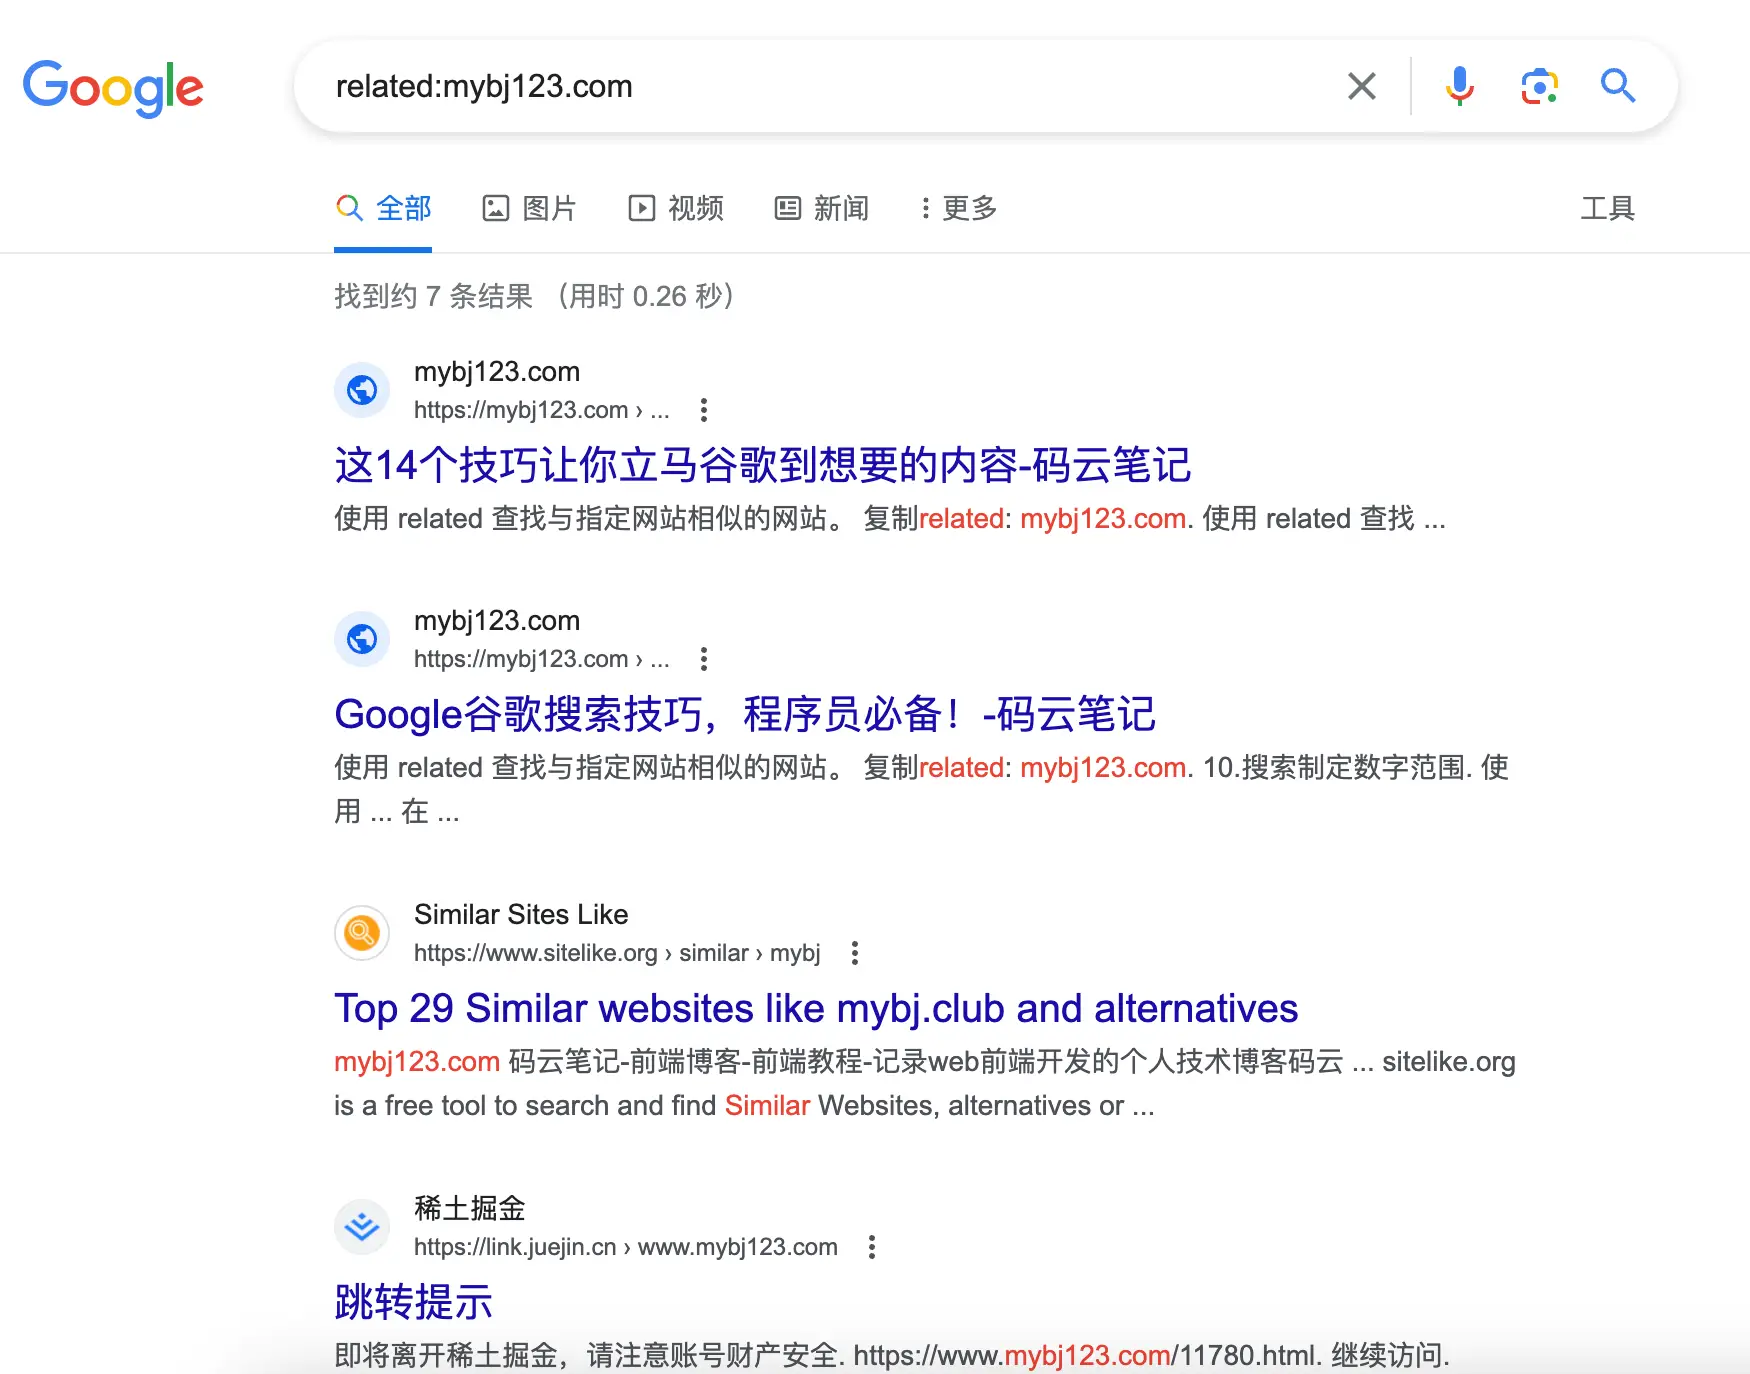Open the Top 29 Similar websites link
The height and width of the screenshot is (1374, 1750).
click(816, 1008)
